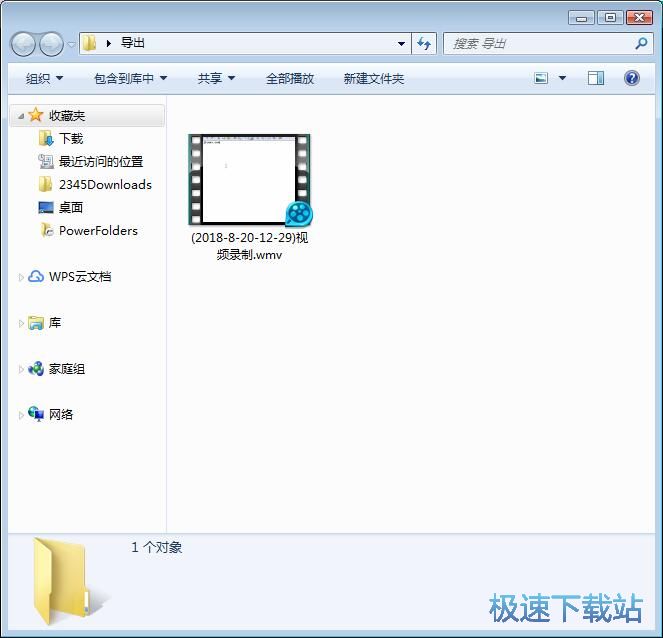663x638 pixels.
Task: Open the 组织 menu
Action: 44,79
